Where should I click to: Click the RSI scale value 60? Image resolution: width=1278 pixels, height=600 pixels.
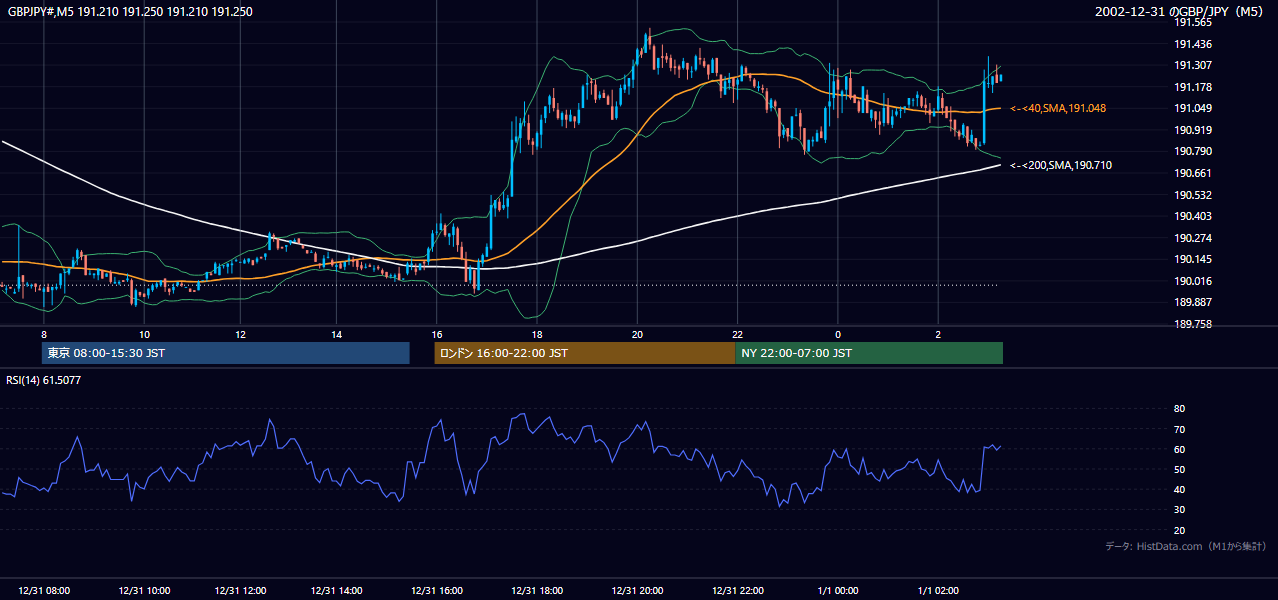[1179, 449]
